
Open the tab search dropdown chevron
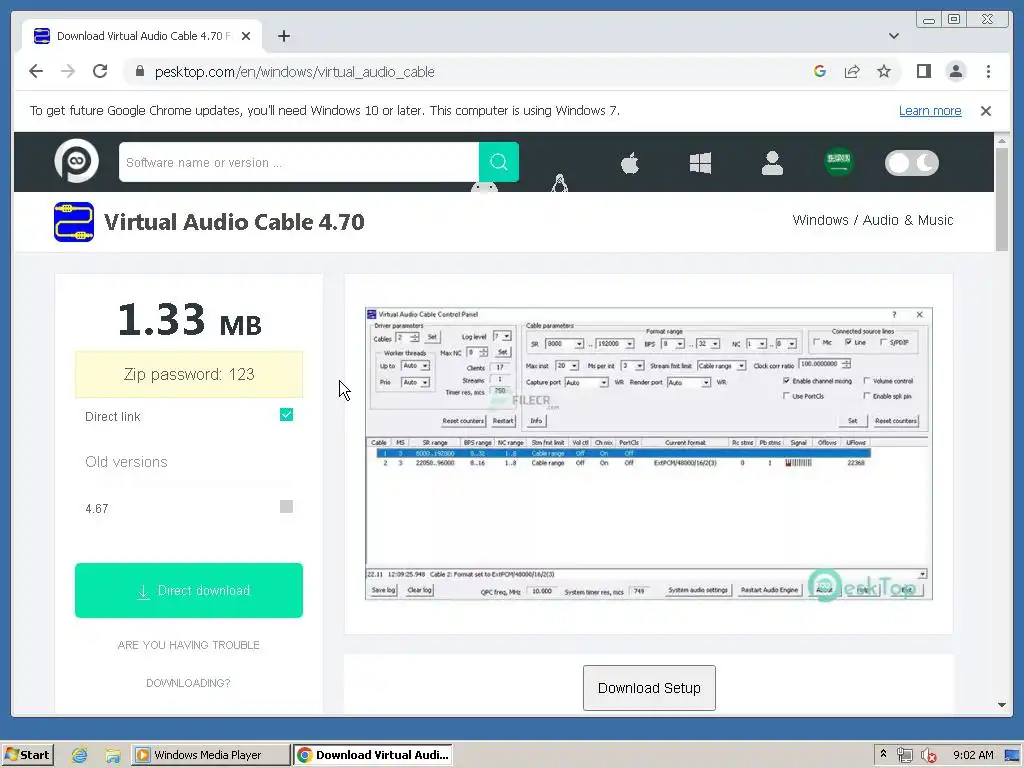[893, 36]
